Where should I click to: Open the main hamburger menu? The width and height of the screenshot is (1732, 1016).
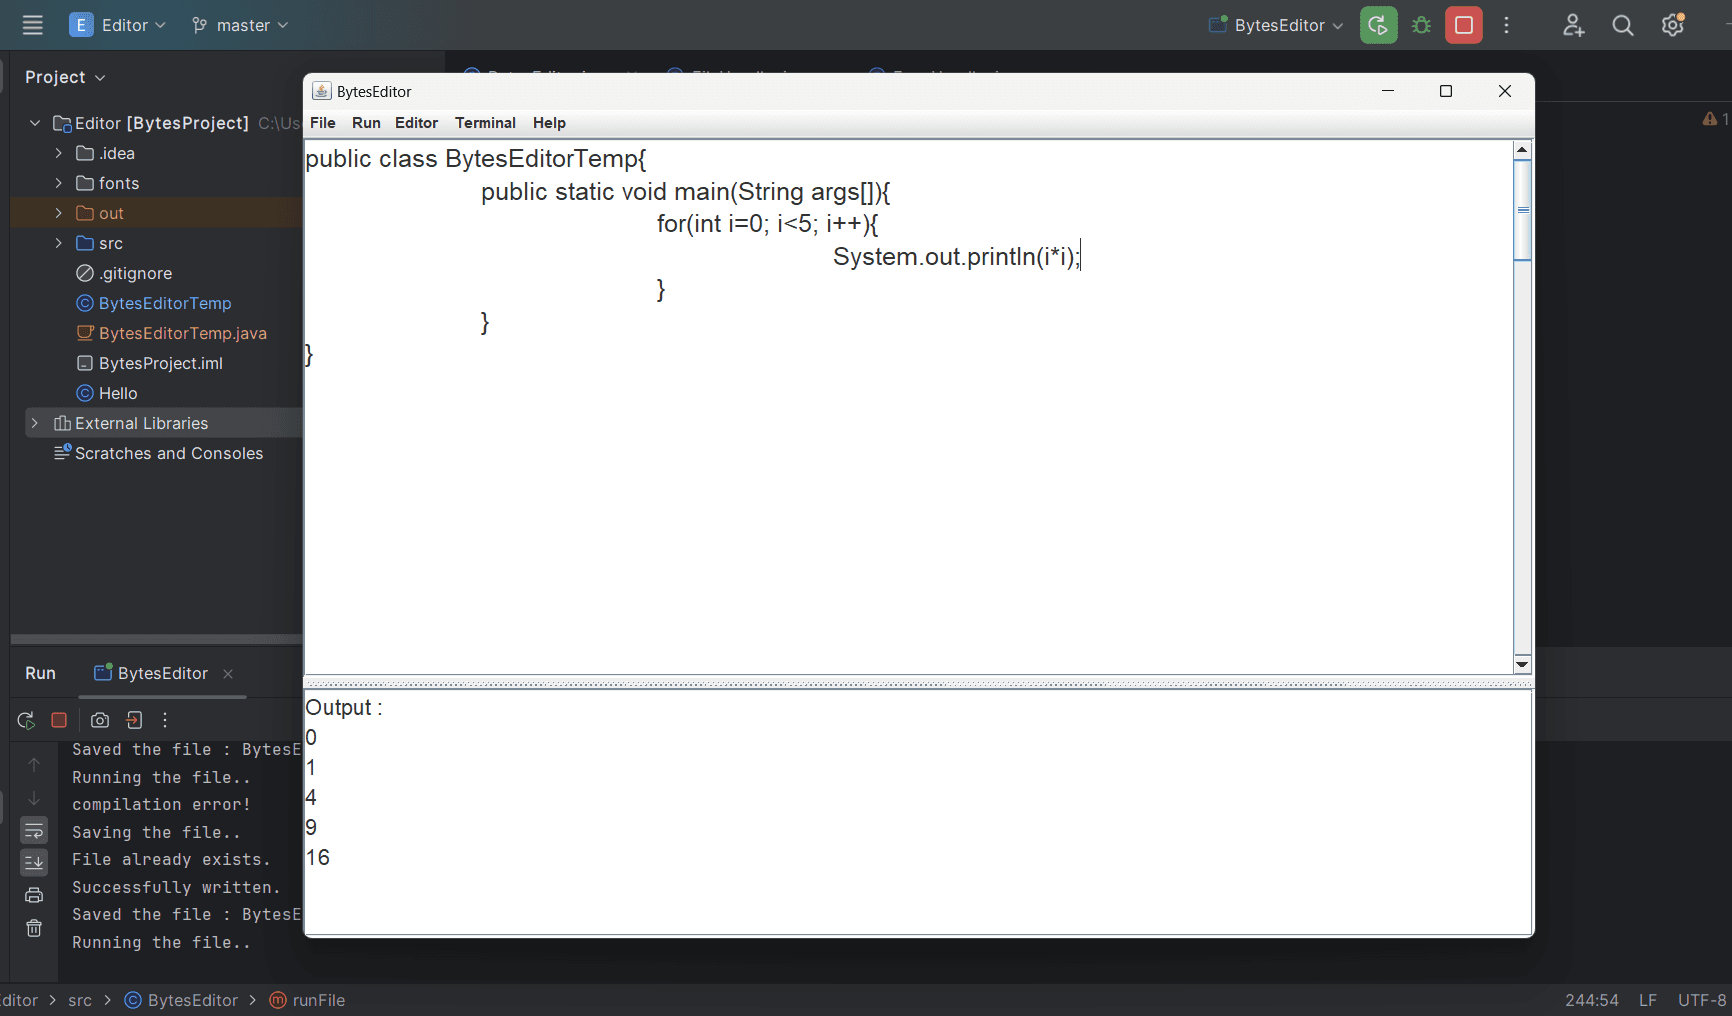coord(32,25)
